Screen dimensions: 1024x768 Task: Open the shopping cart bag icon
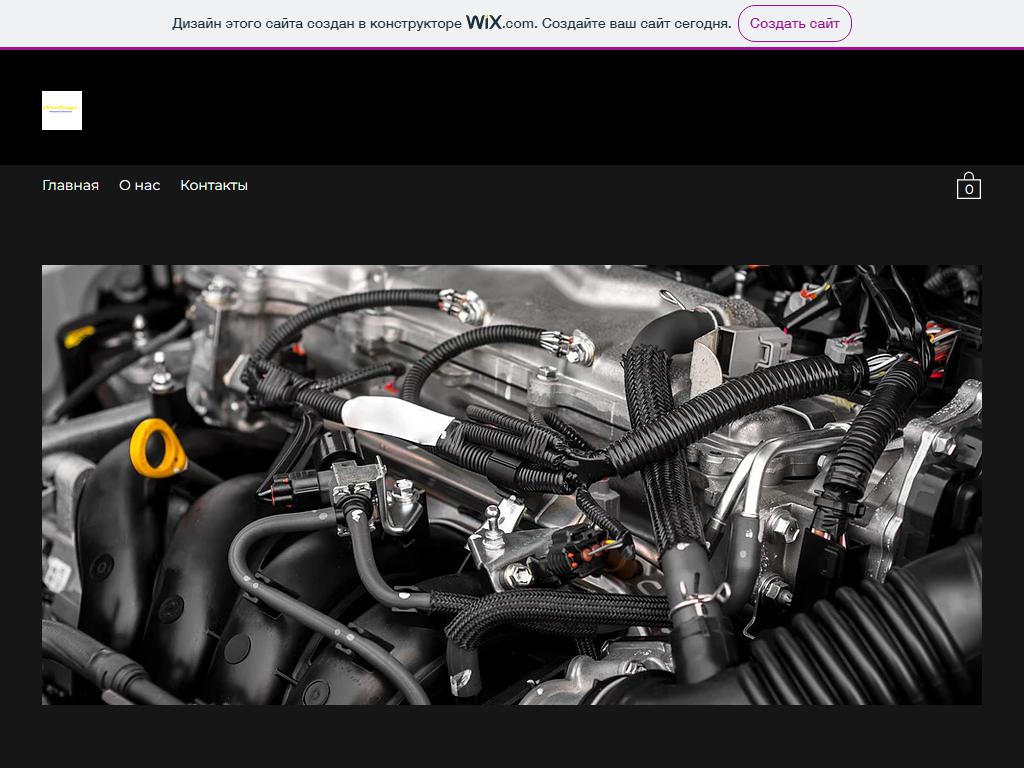pos(968,186)
